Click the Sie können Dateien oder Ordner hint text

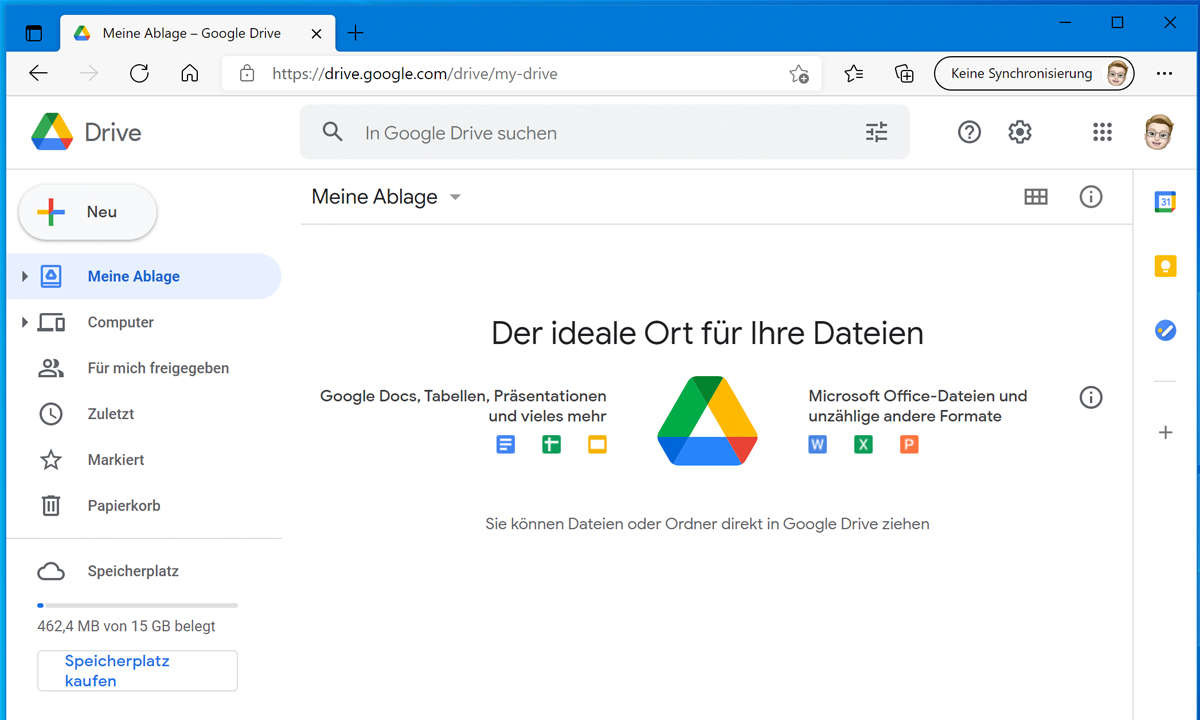click(707, 523)
